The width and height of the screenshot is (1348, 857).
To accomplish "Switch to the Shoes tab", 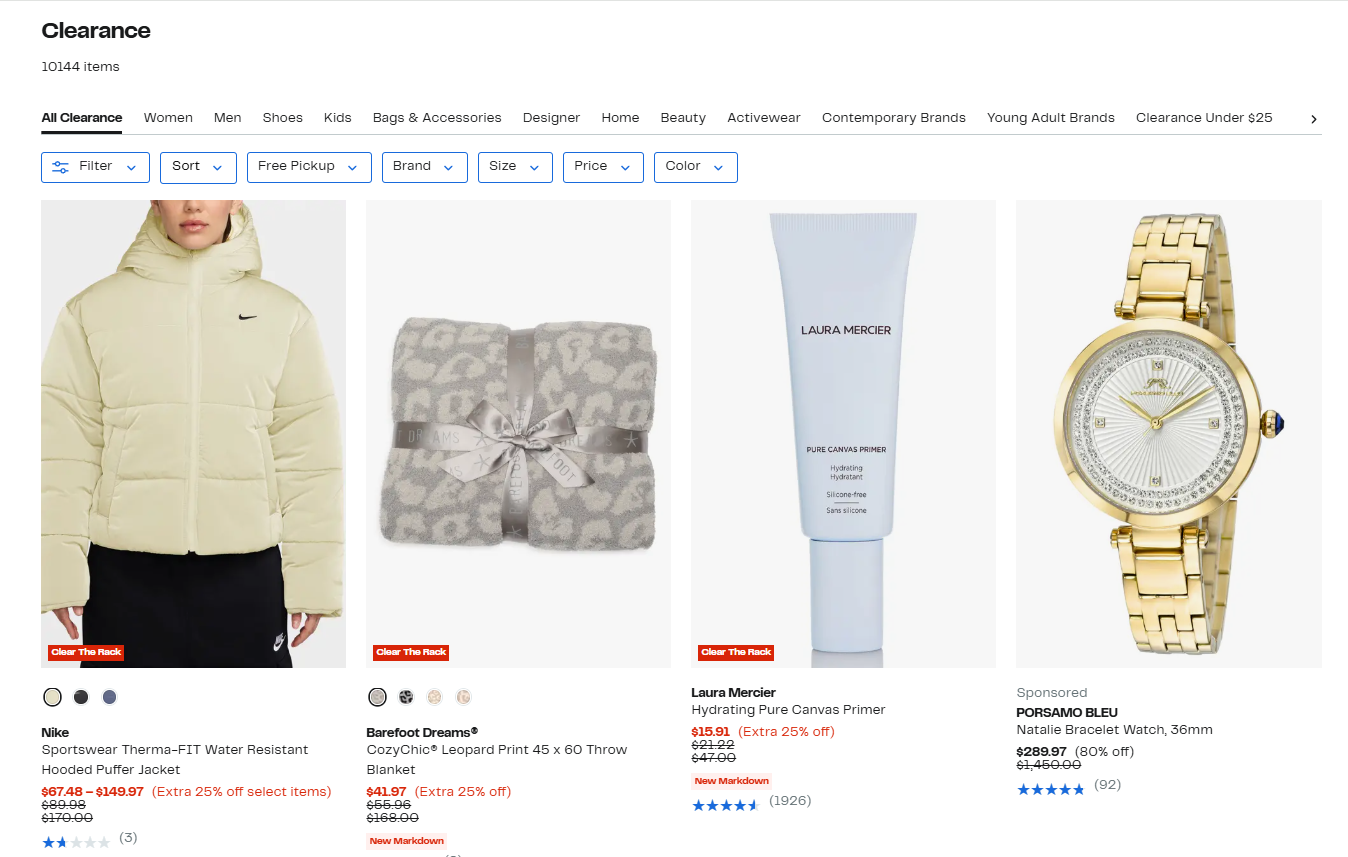I will [283, 118].
